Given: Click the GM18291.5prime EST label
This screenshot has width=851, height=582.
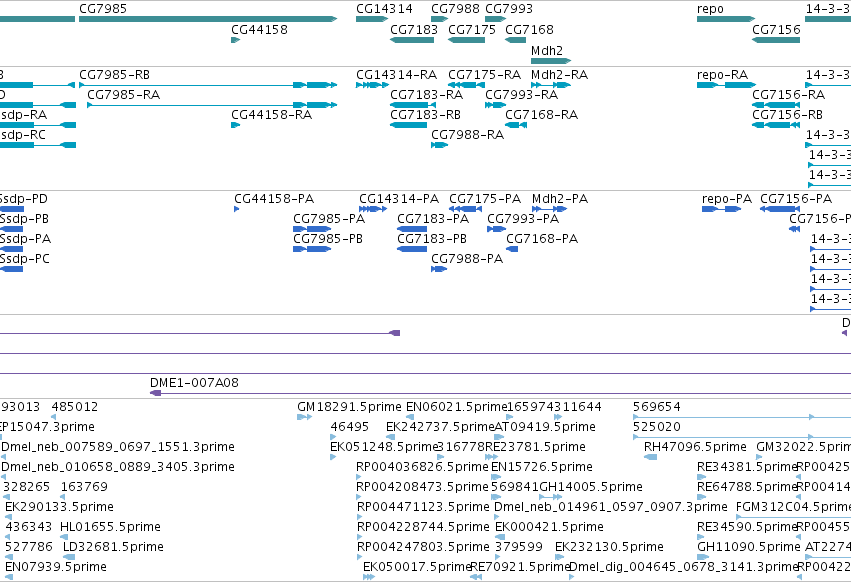Looking at the screenshot, I should coord(350,407).
